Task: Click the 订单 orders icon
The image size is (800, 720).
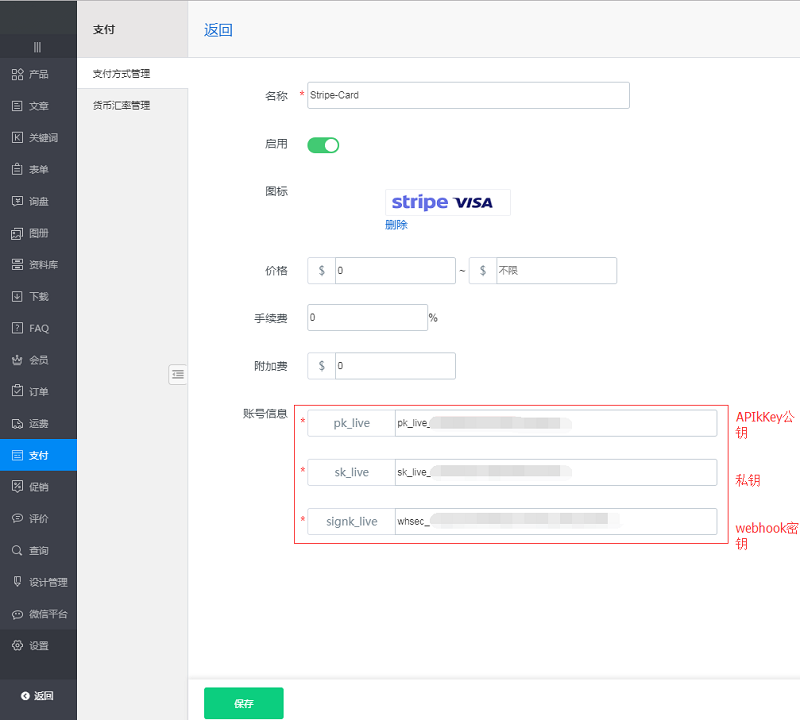Action: [x=17, y=391]
